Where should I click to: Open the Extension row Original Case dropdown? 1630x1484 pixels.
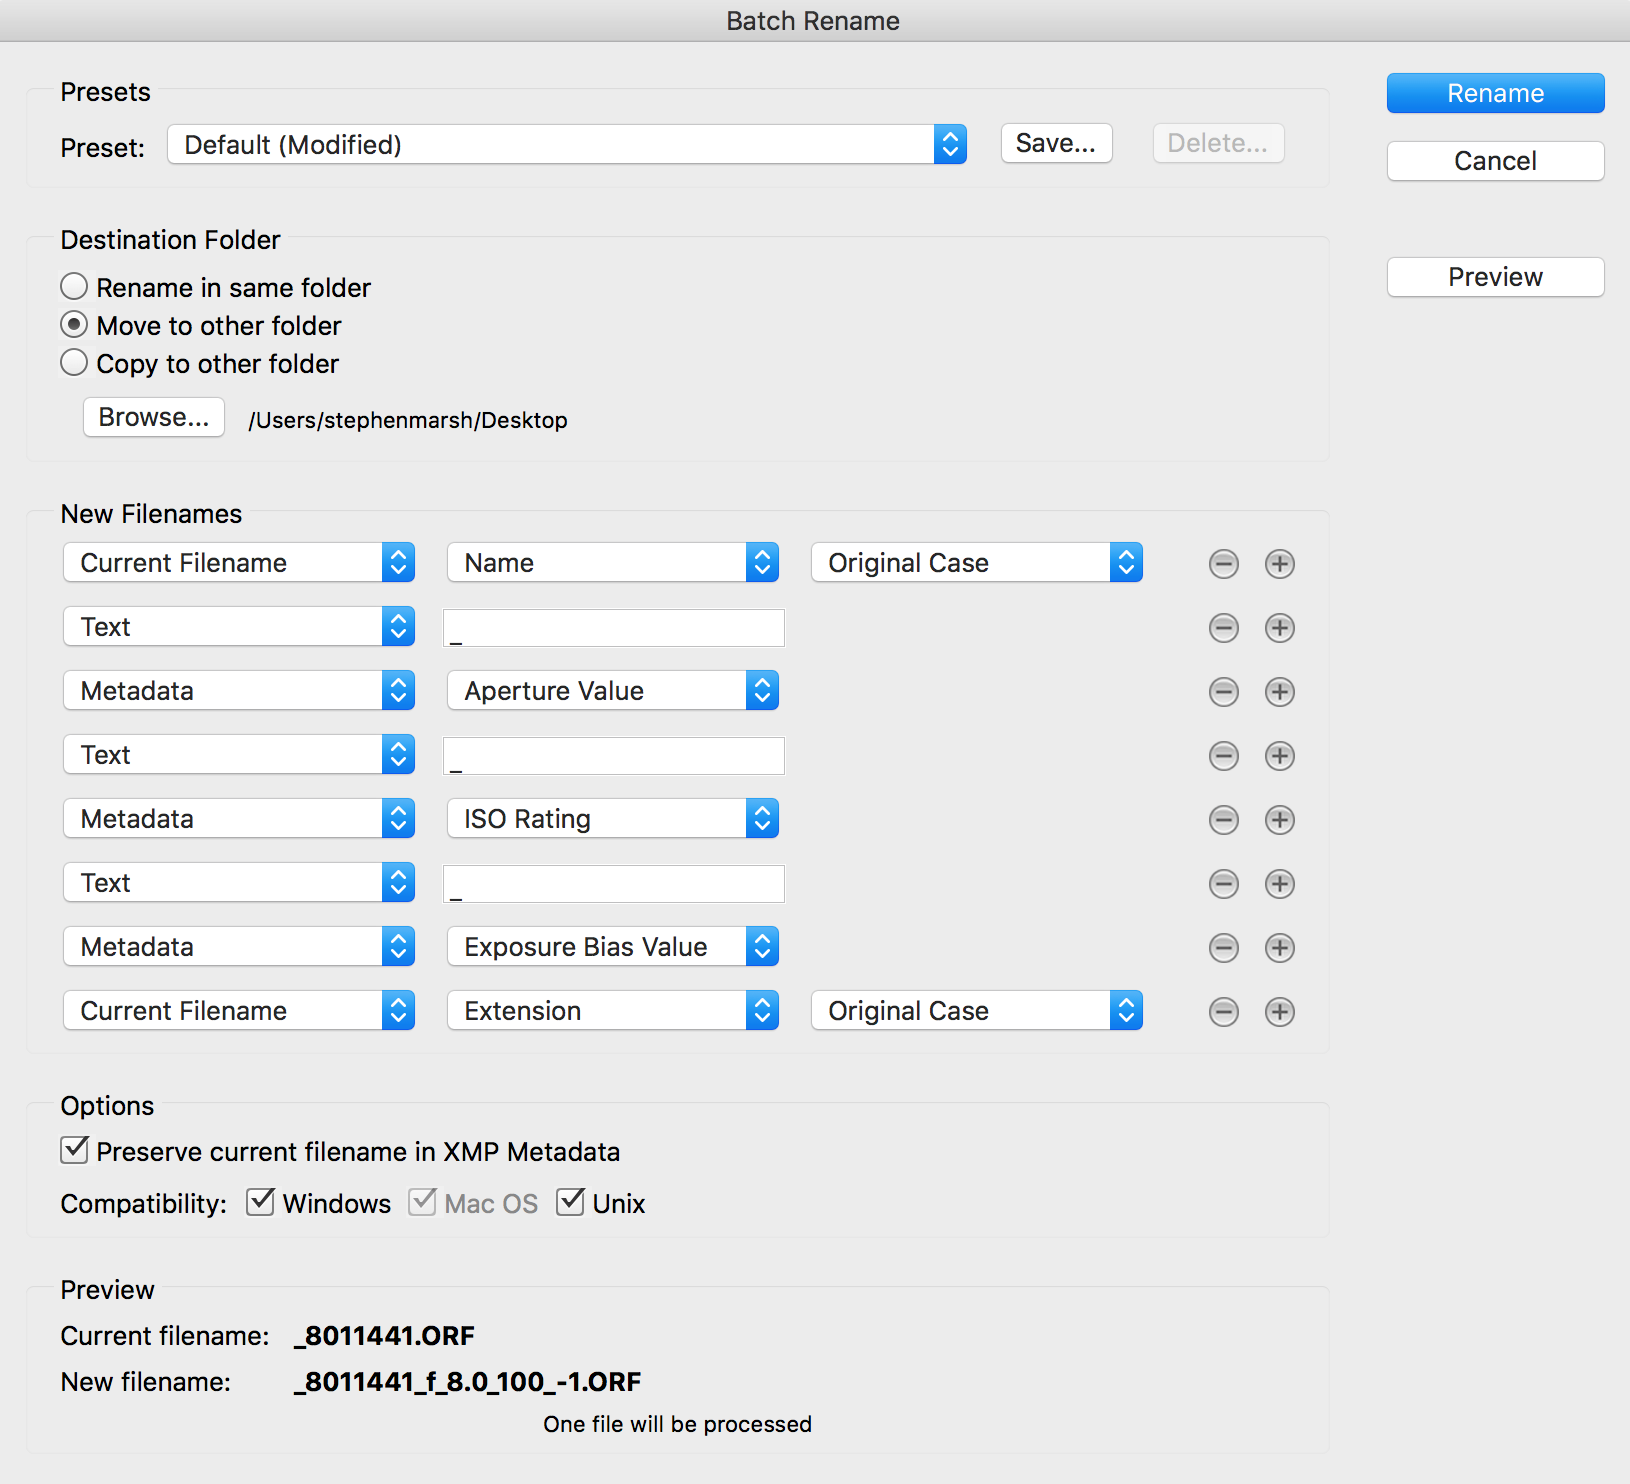tap(976, 1011)
